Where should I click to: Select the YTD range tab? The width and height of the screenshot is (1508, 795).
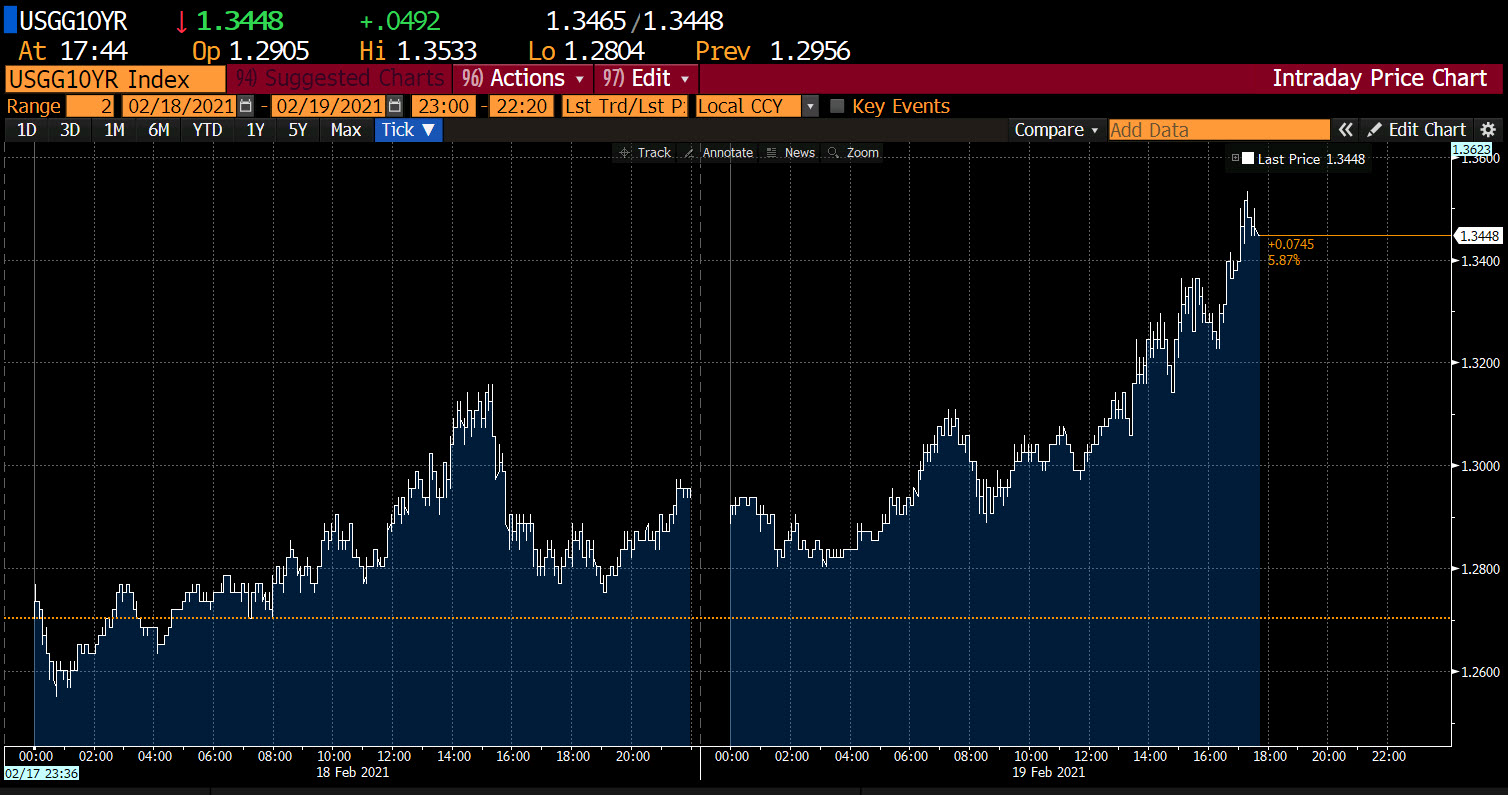[x=207, y=130]
